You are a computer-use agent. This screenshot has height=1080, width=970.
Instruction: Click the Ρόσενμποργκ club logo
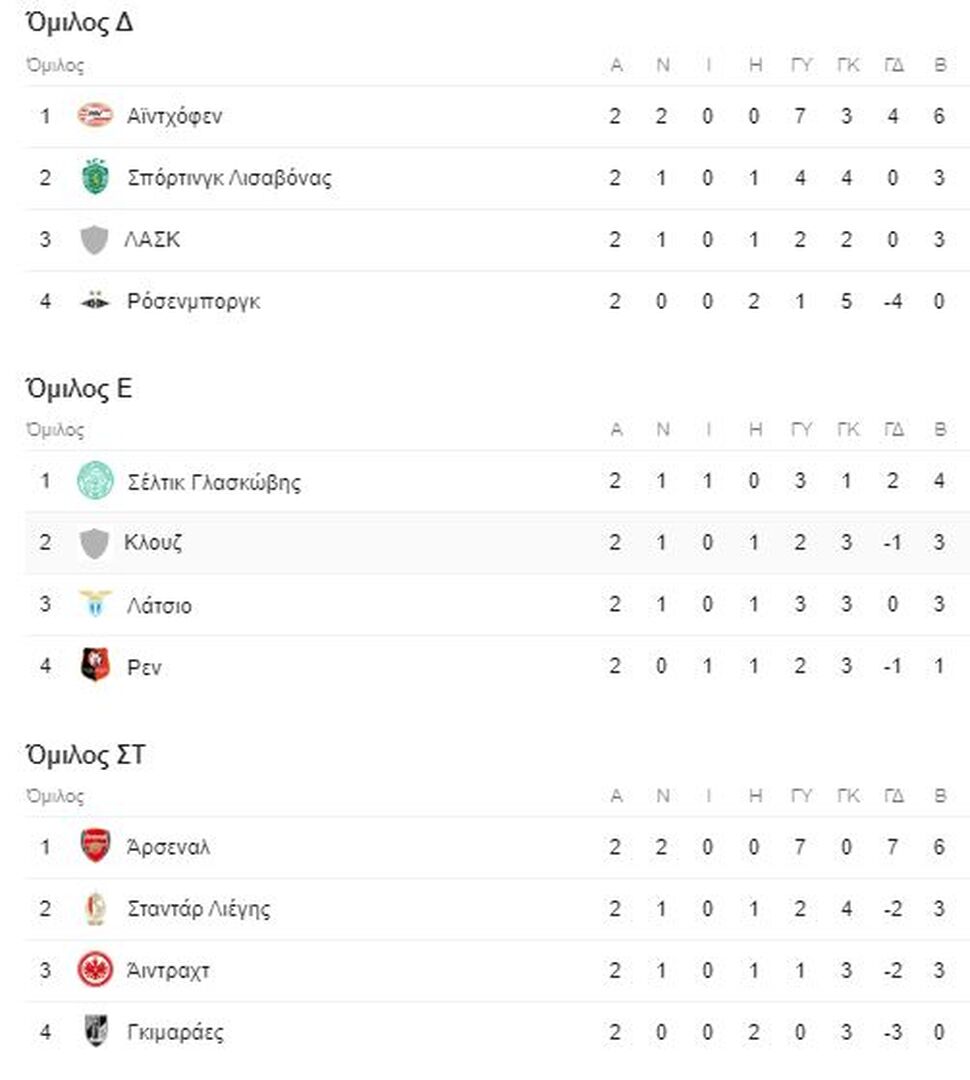point(95,300)
